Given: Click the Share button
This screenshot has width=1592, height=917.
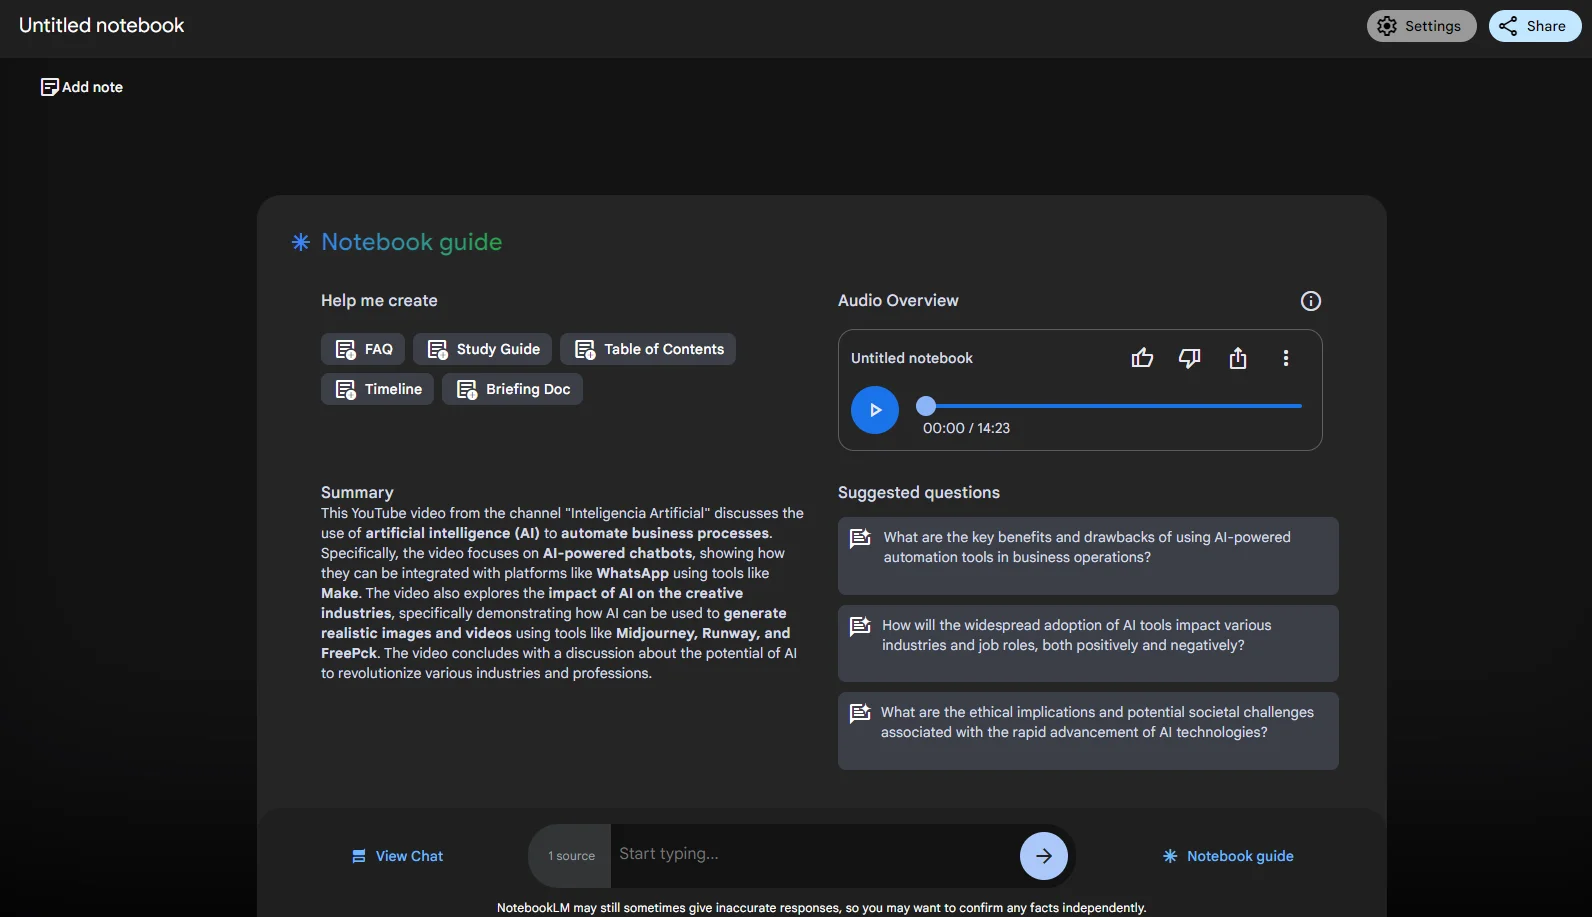Looking at the screenshot, I should [1534, 26].
